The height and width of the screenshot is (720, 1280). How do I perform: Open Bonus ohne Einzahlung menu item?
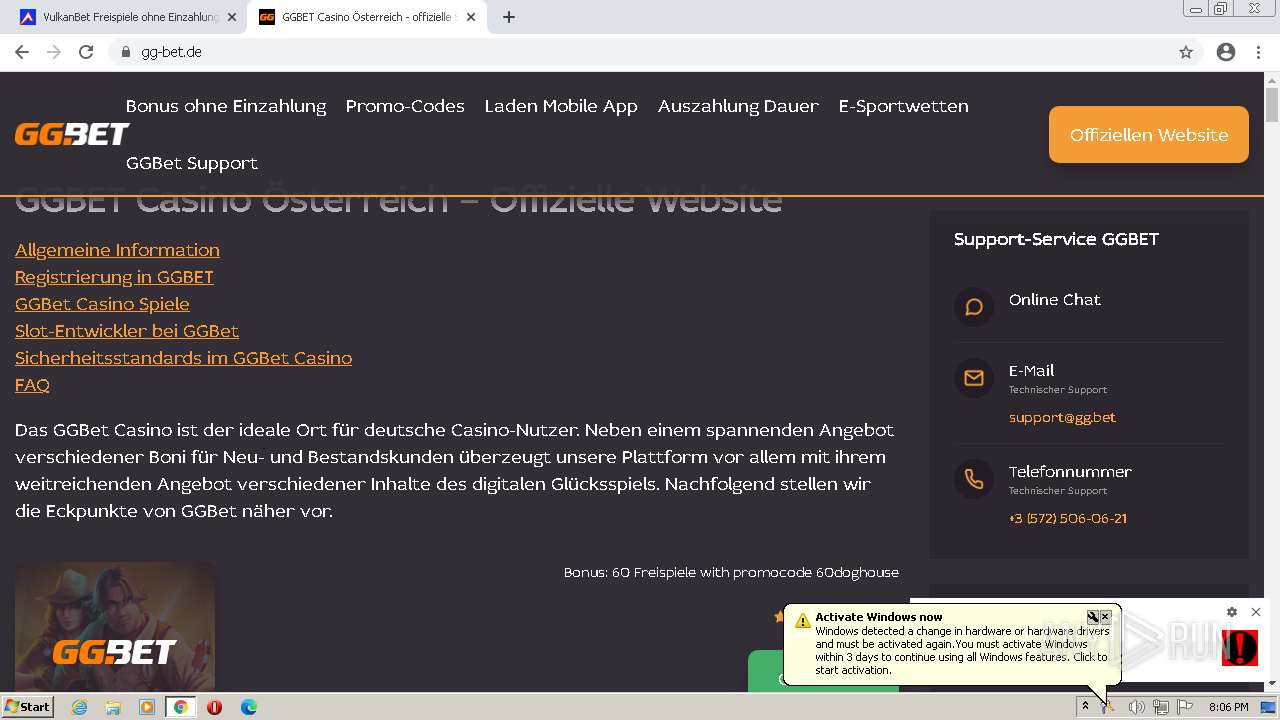click(226, 106)
